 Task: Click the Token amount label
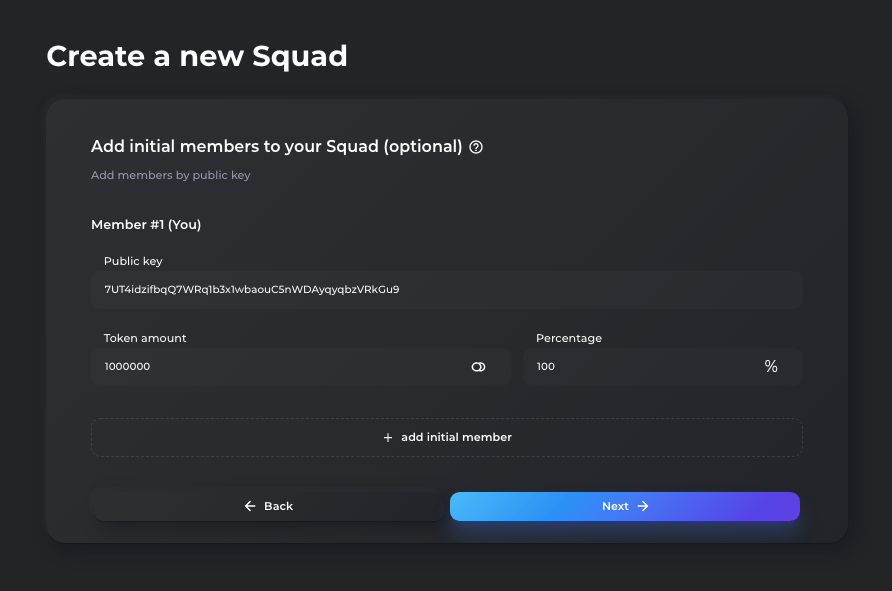(145, 338)
